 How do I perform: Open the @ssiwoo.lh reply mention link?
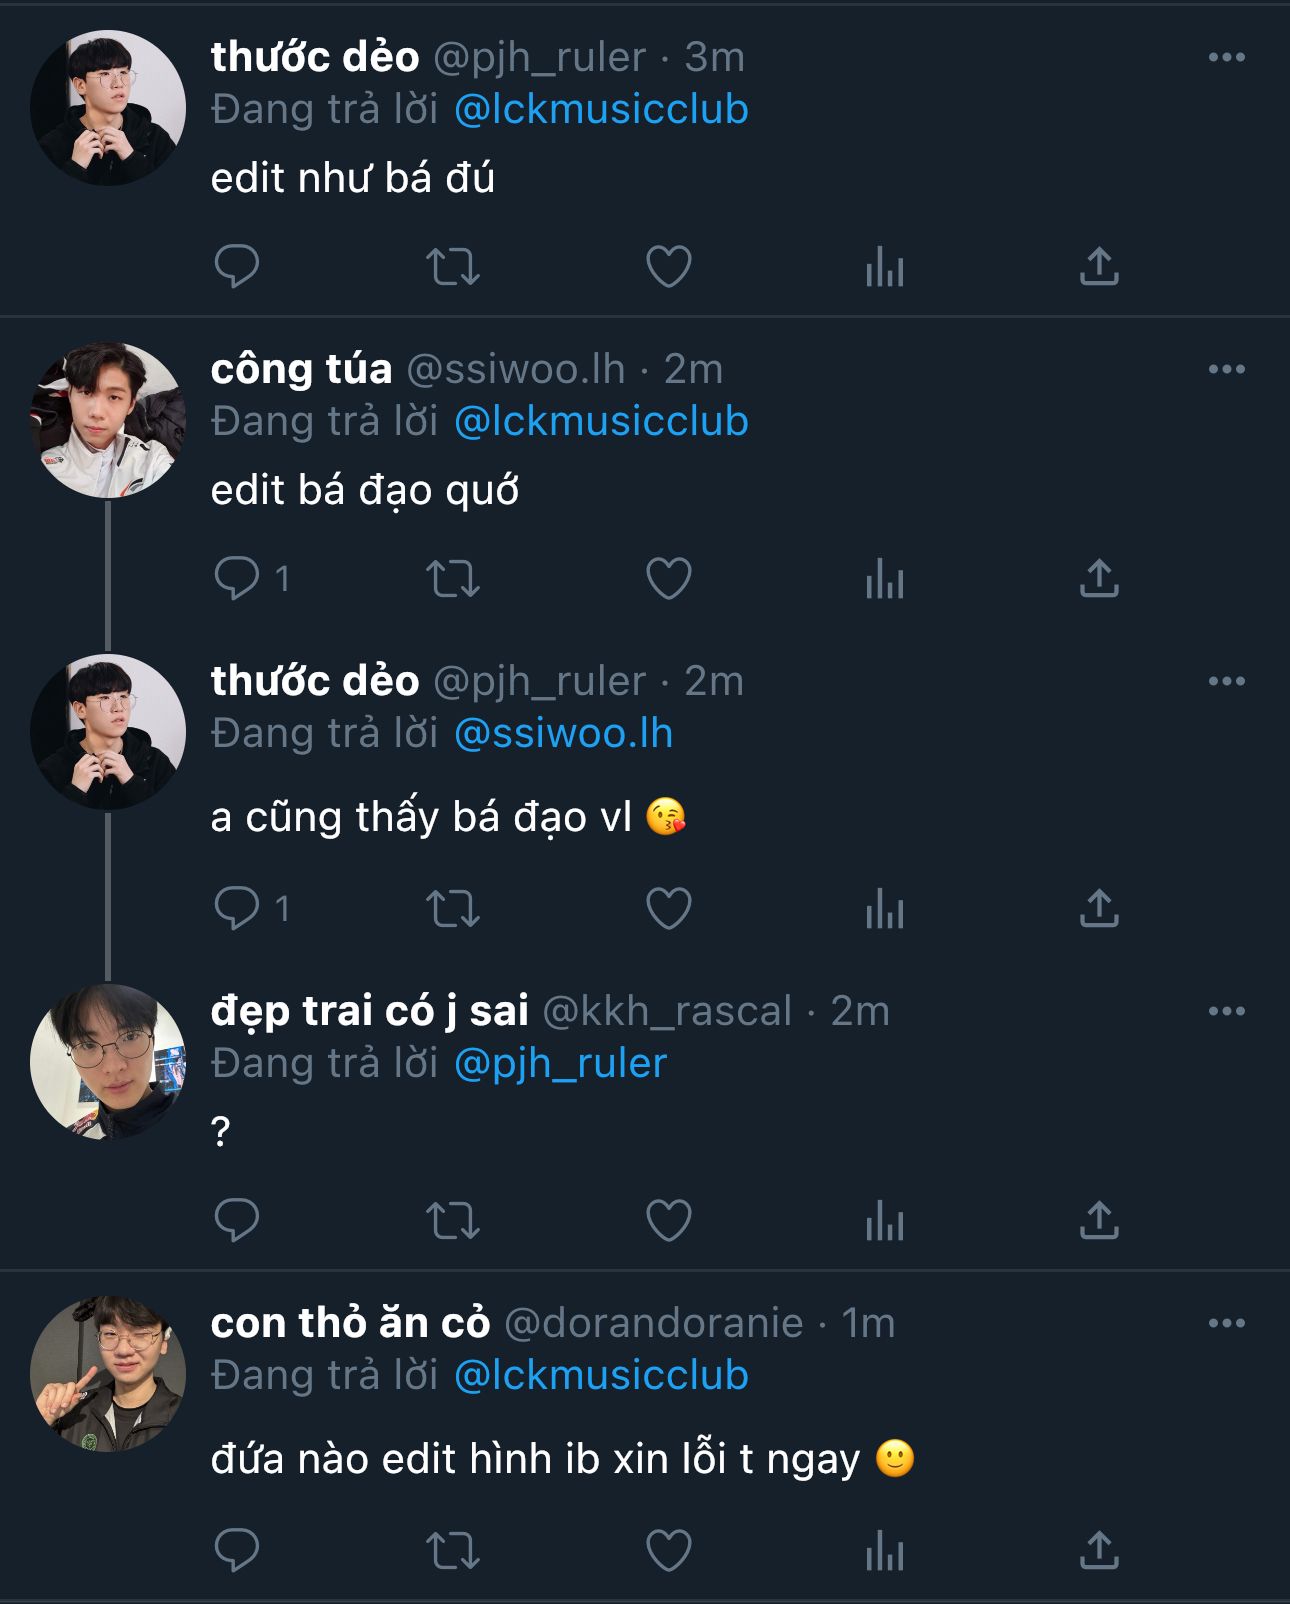point(563,733)
